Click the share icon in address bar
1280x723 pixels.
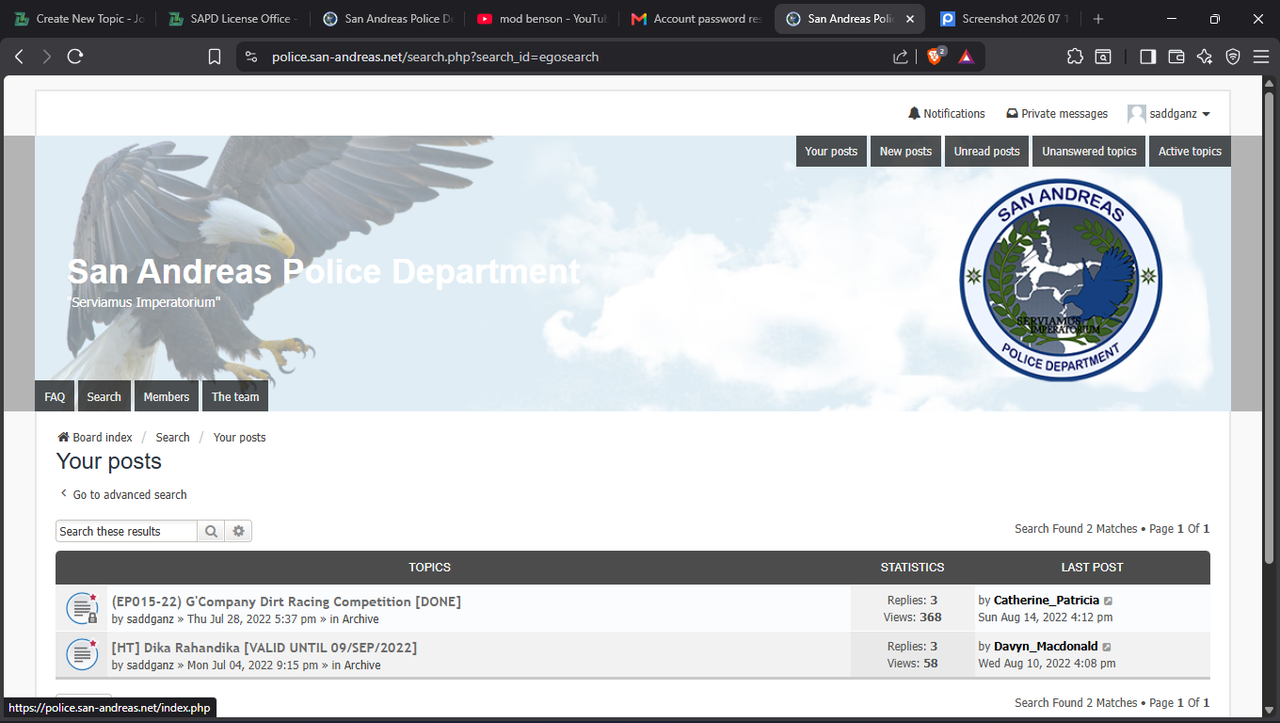(x=901, y=57)
